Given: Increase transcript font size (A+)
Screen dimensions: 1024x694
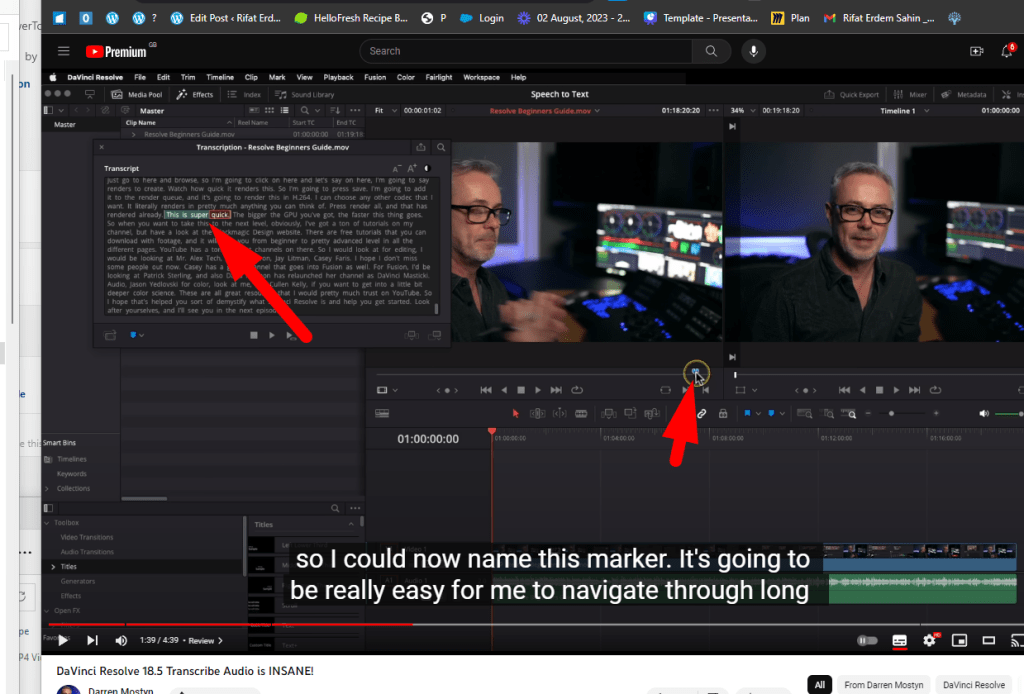Looking at the screenshot, I should click(x=412, y=168).
